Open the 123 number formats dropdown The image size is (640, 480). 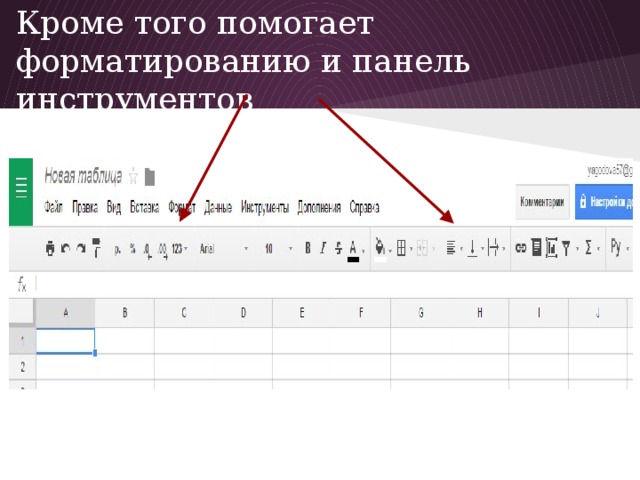[179, 249]
